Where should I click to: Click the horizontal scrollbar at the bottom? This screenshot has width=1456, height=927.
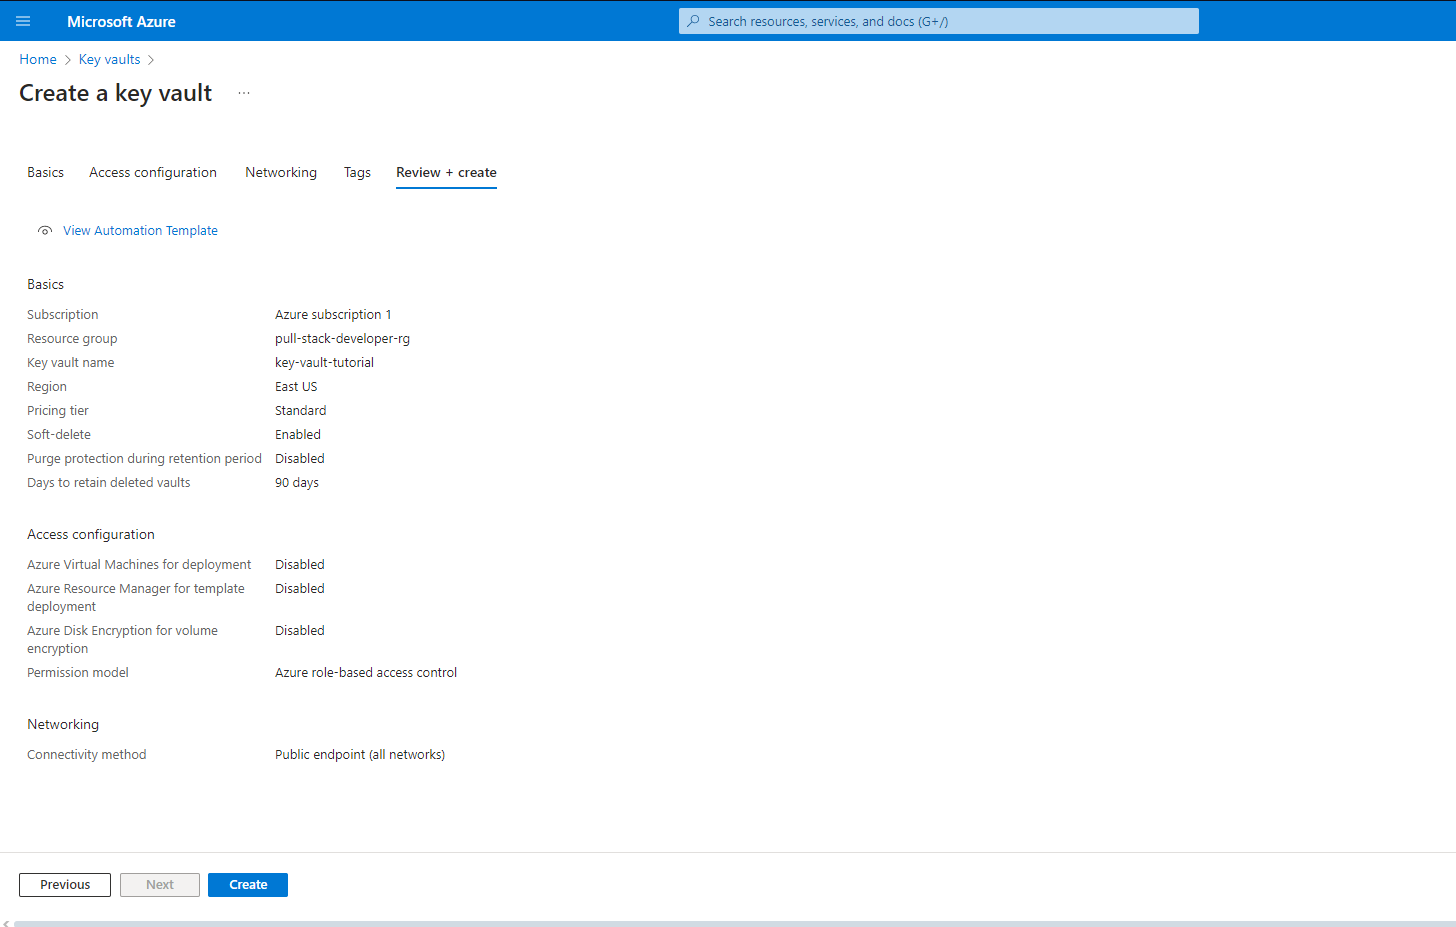[x=735, y=923]
